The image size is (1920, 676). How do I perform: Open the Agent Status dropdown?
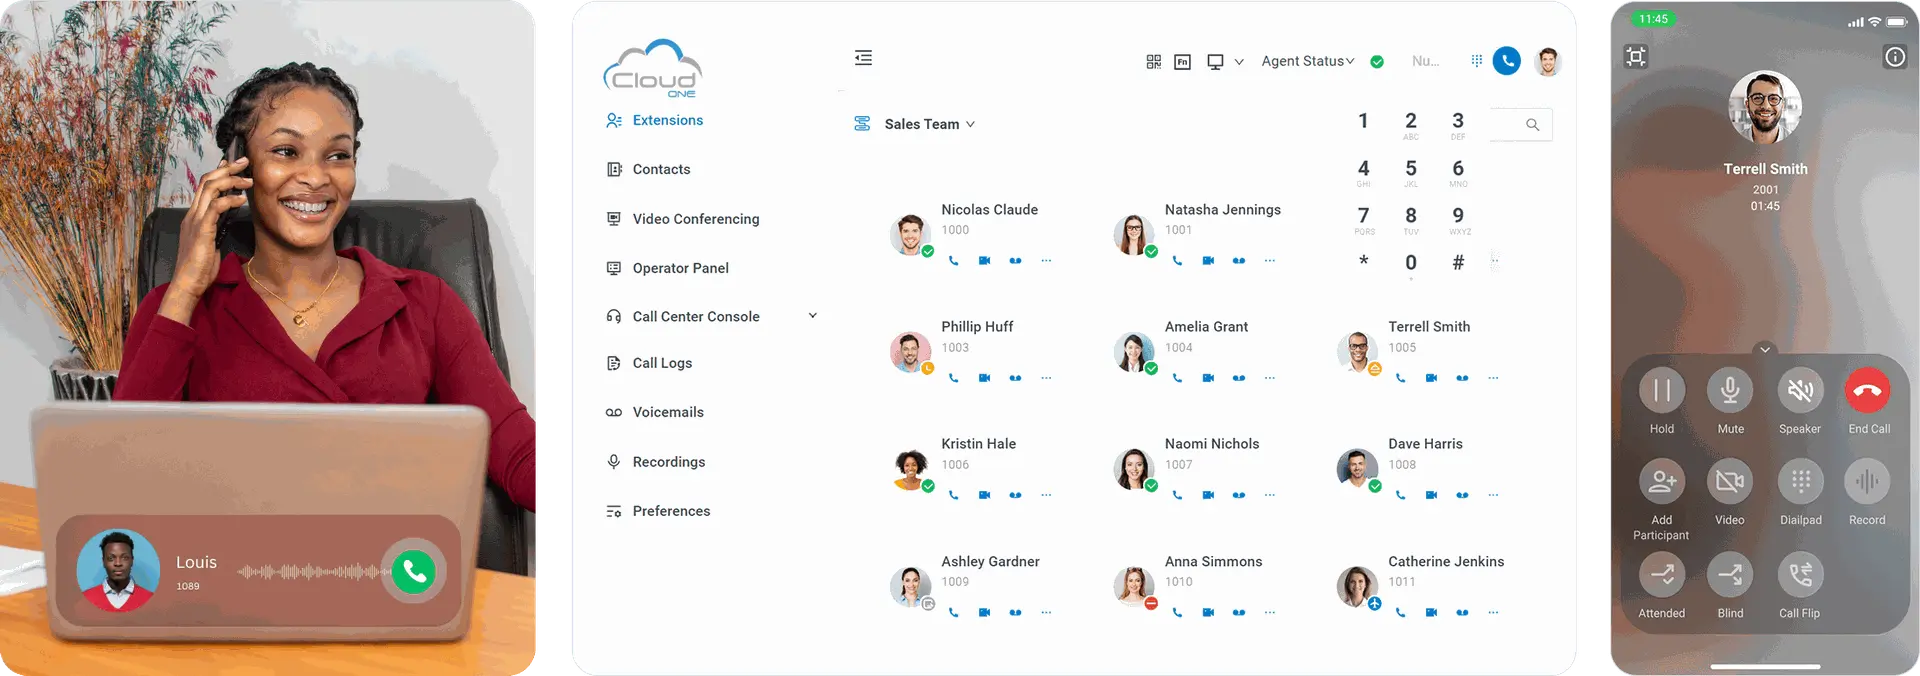(1307, 61)
